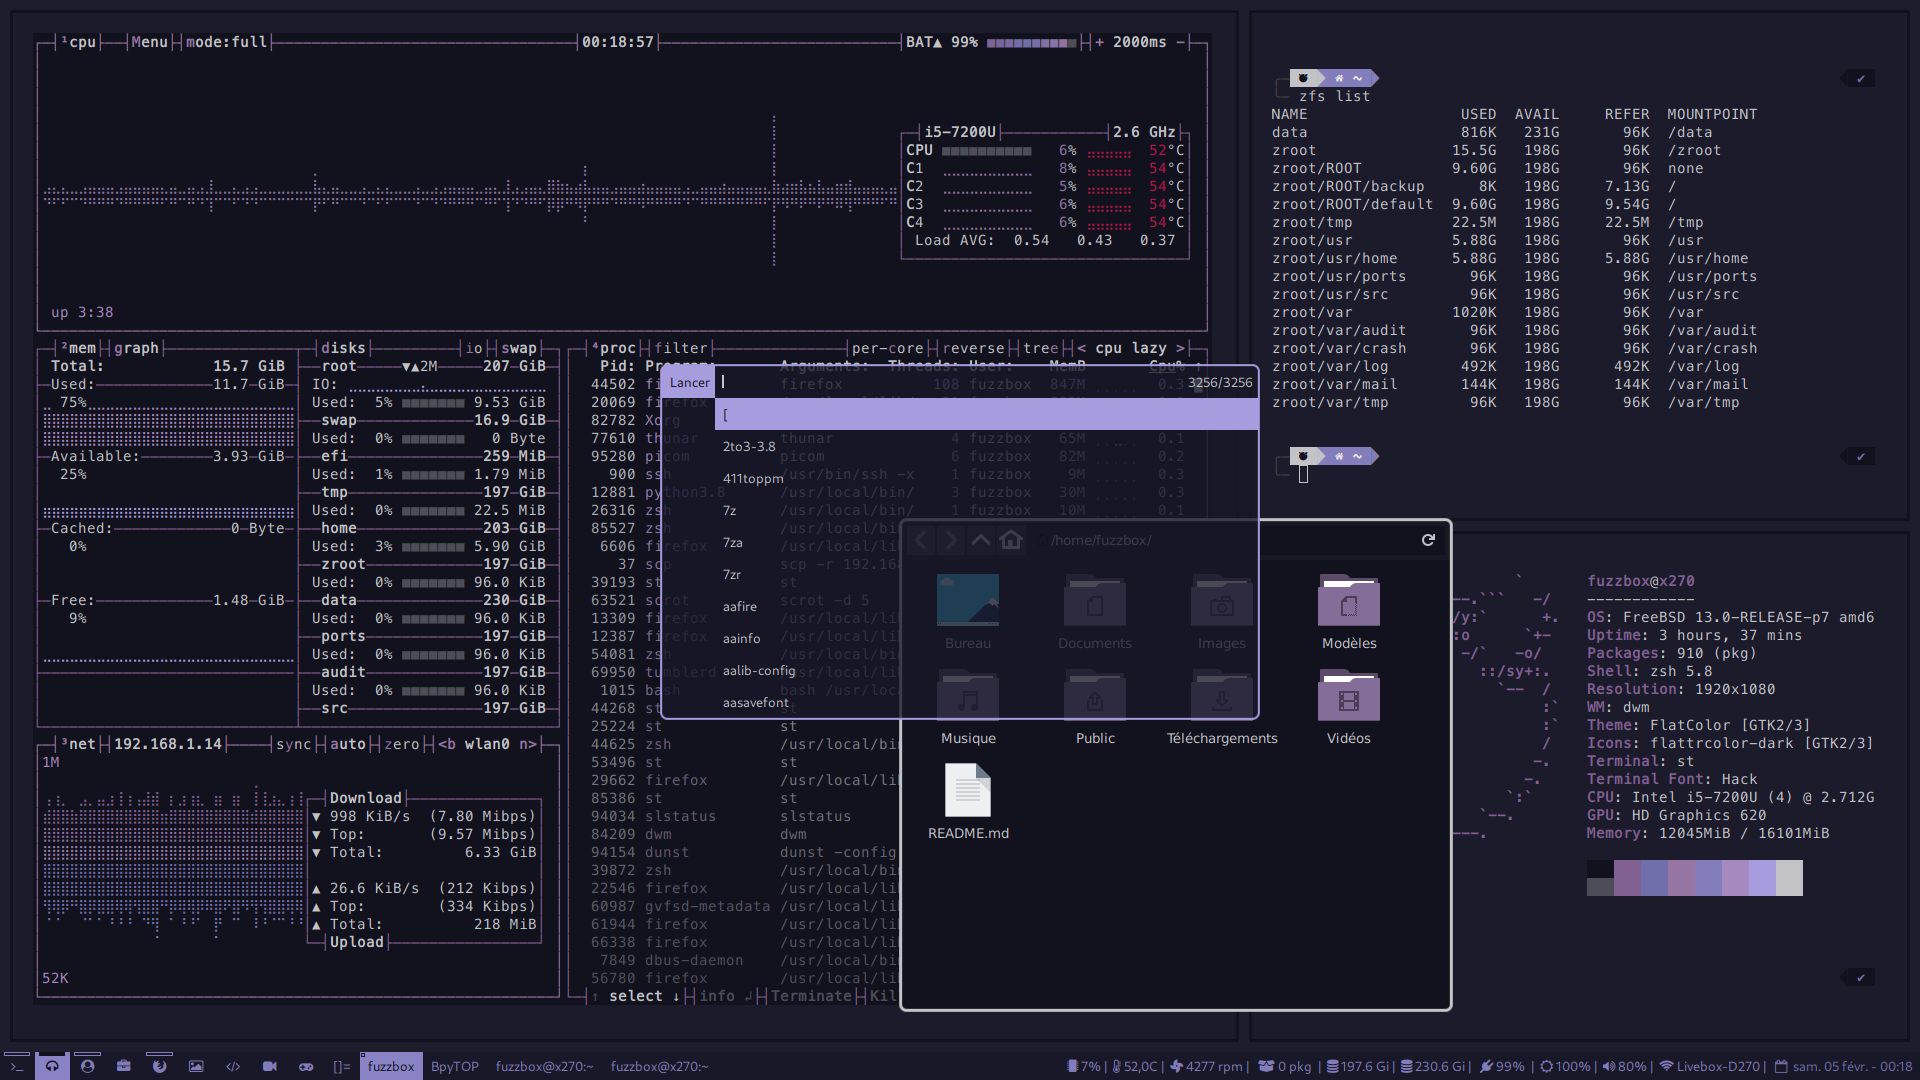Click the left arrow before cpu lazy
Viewport: 1920px width, 1080px height.
[1081, 348]
